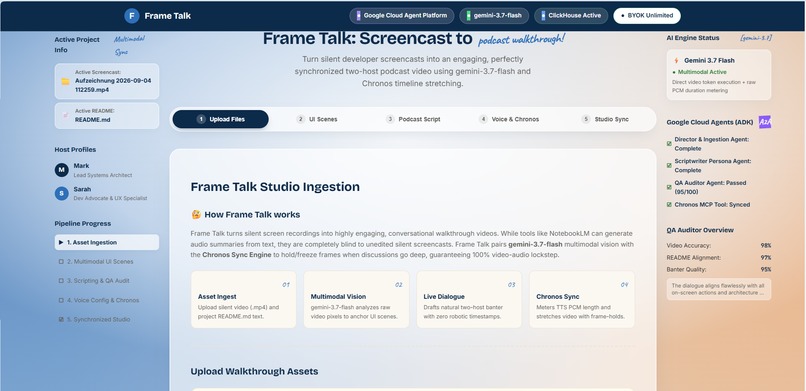Click the emoji icon beside How Frame Talk works
806x391 pixels.
pos(196,215)
